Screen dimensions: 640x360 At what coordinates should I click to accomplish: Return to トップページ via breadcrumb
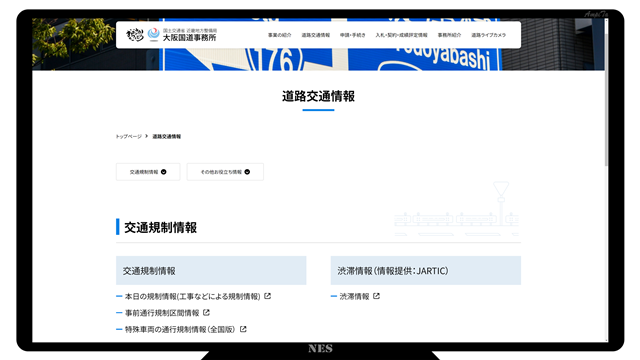129,136
